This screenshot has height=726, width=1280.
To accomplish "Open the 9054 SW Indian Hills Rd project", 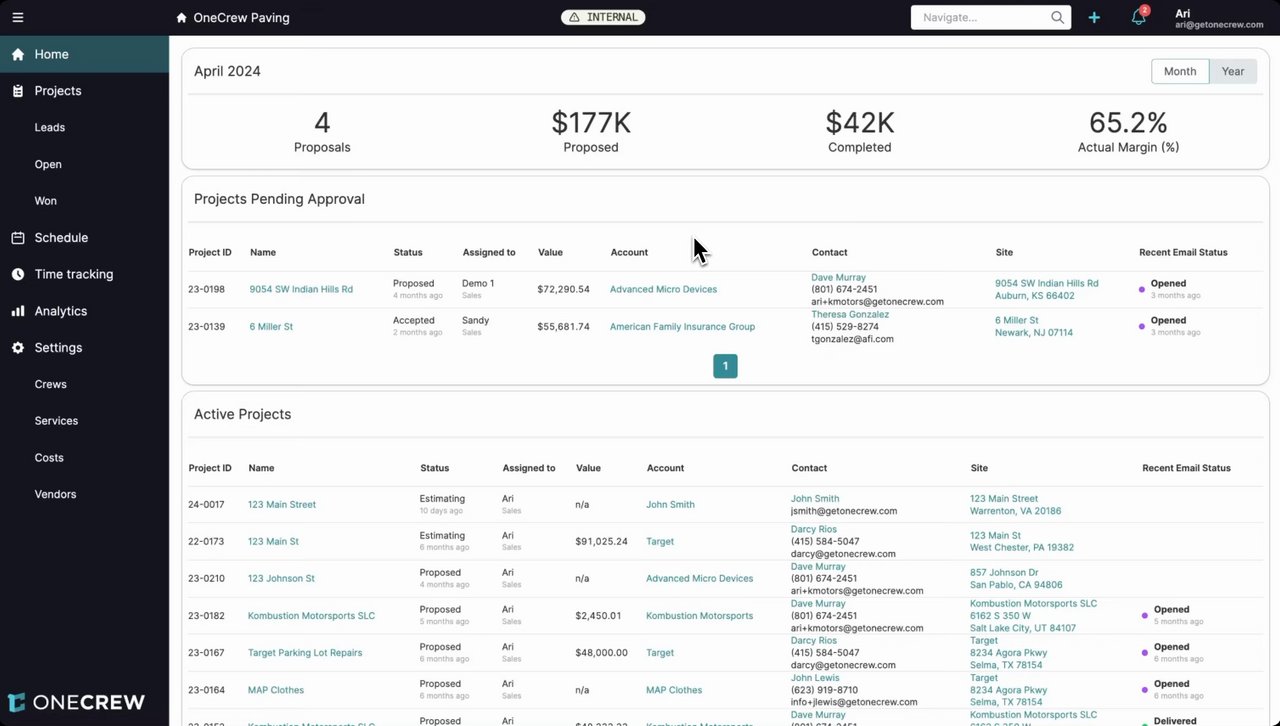I will [x=301, y=289].
